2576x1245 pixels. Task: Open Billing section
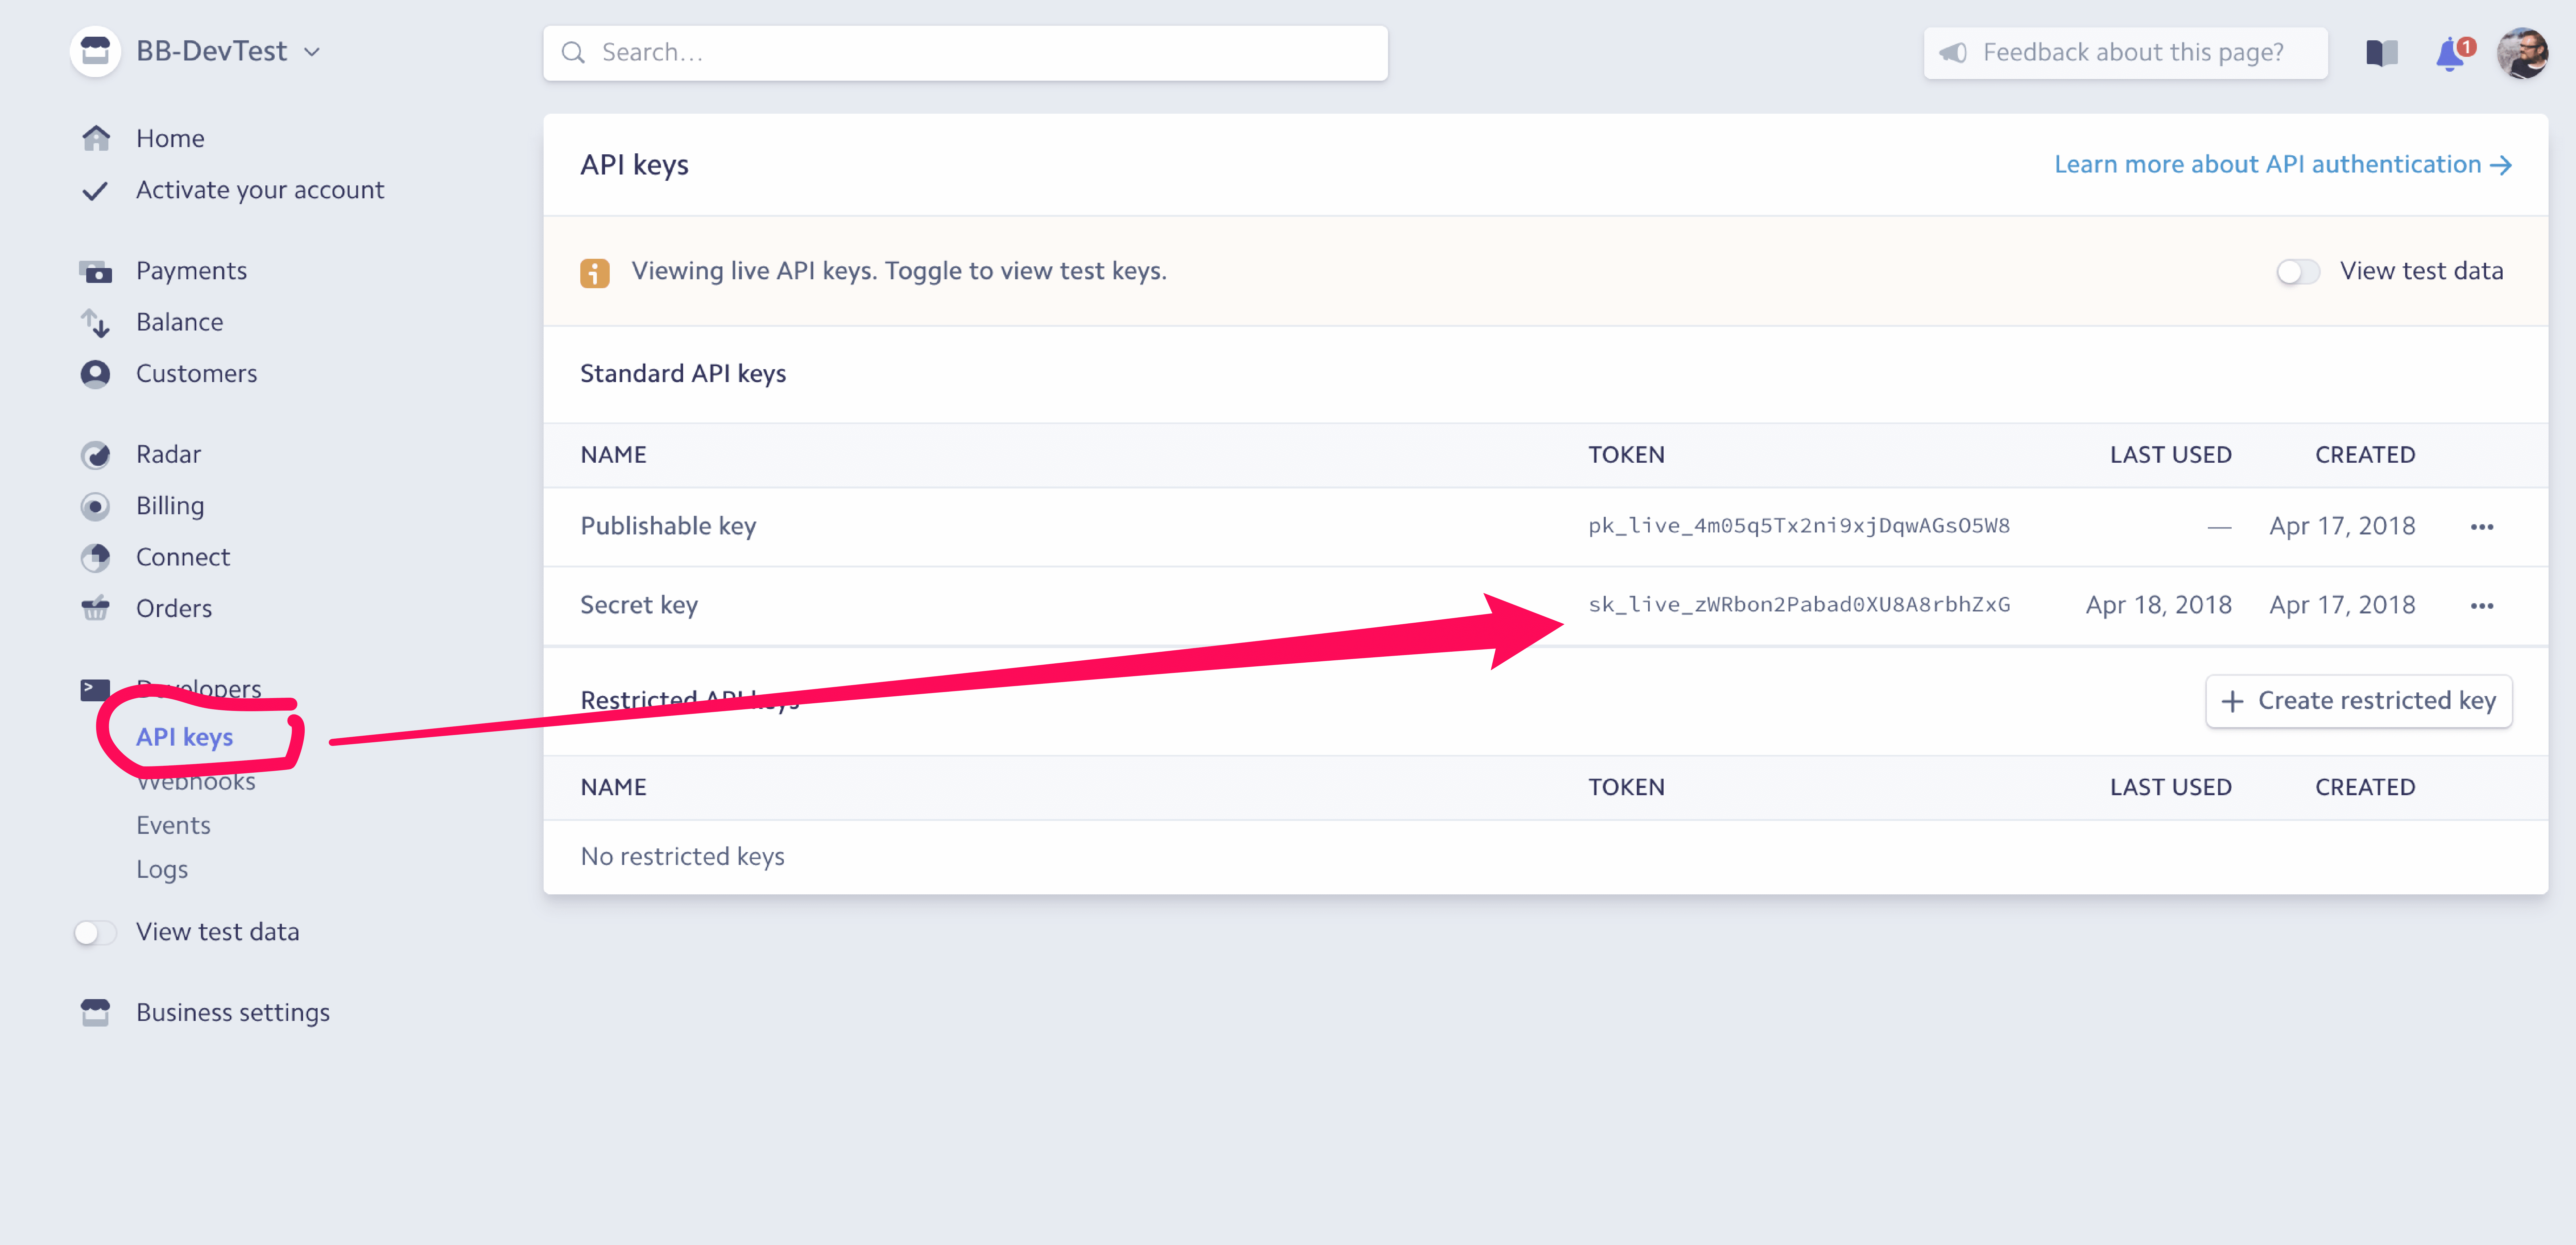point(170,506)
